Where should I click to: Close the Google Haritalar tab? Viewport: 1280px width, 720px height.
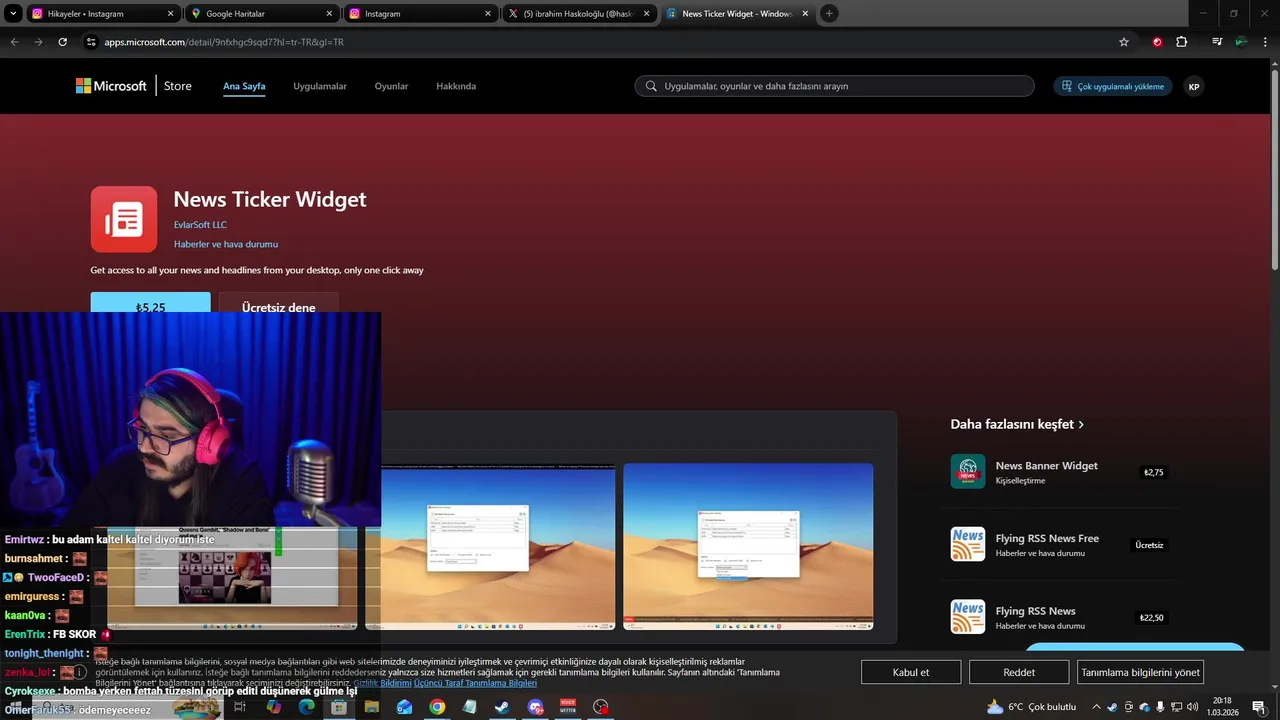[329, 14]
